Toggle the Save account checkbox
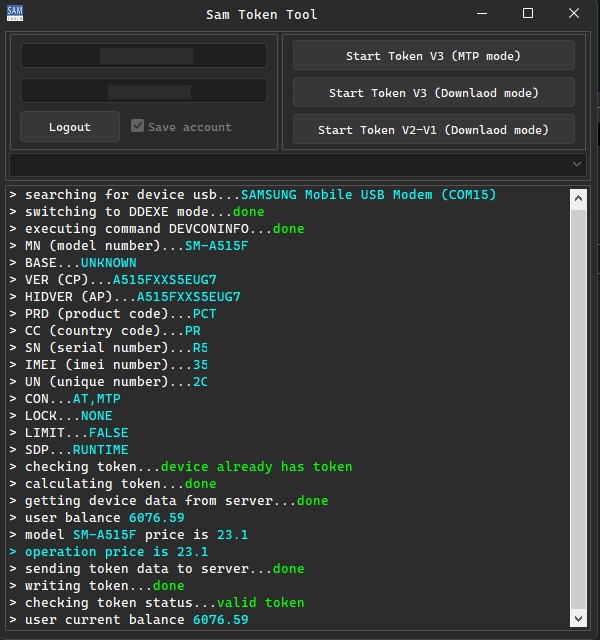The height and width of the screenshot is (640, 600). click(x=138, y=127)
